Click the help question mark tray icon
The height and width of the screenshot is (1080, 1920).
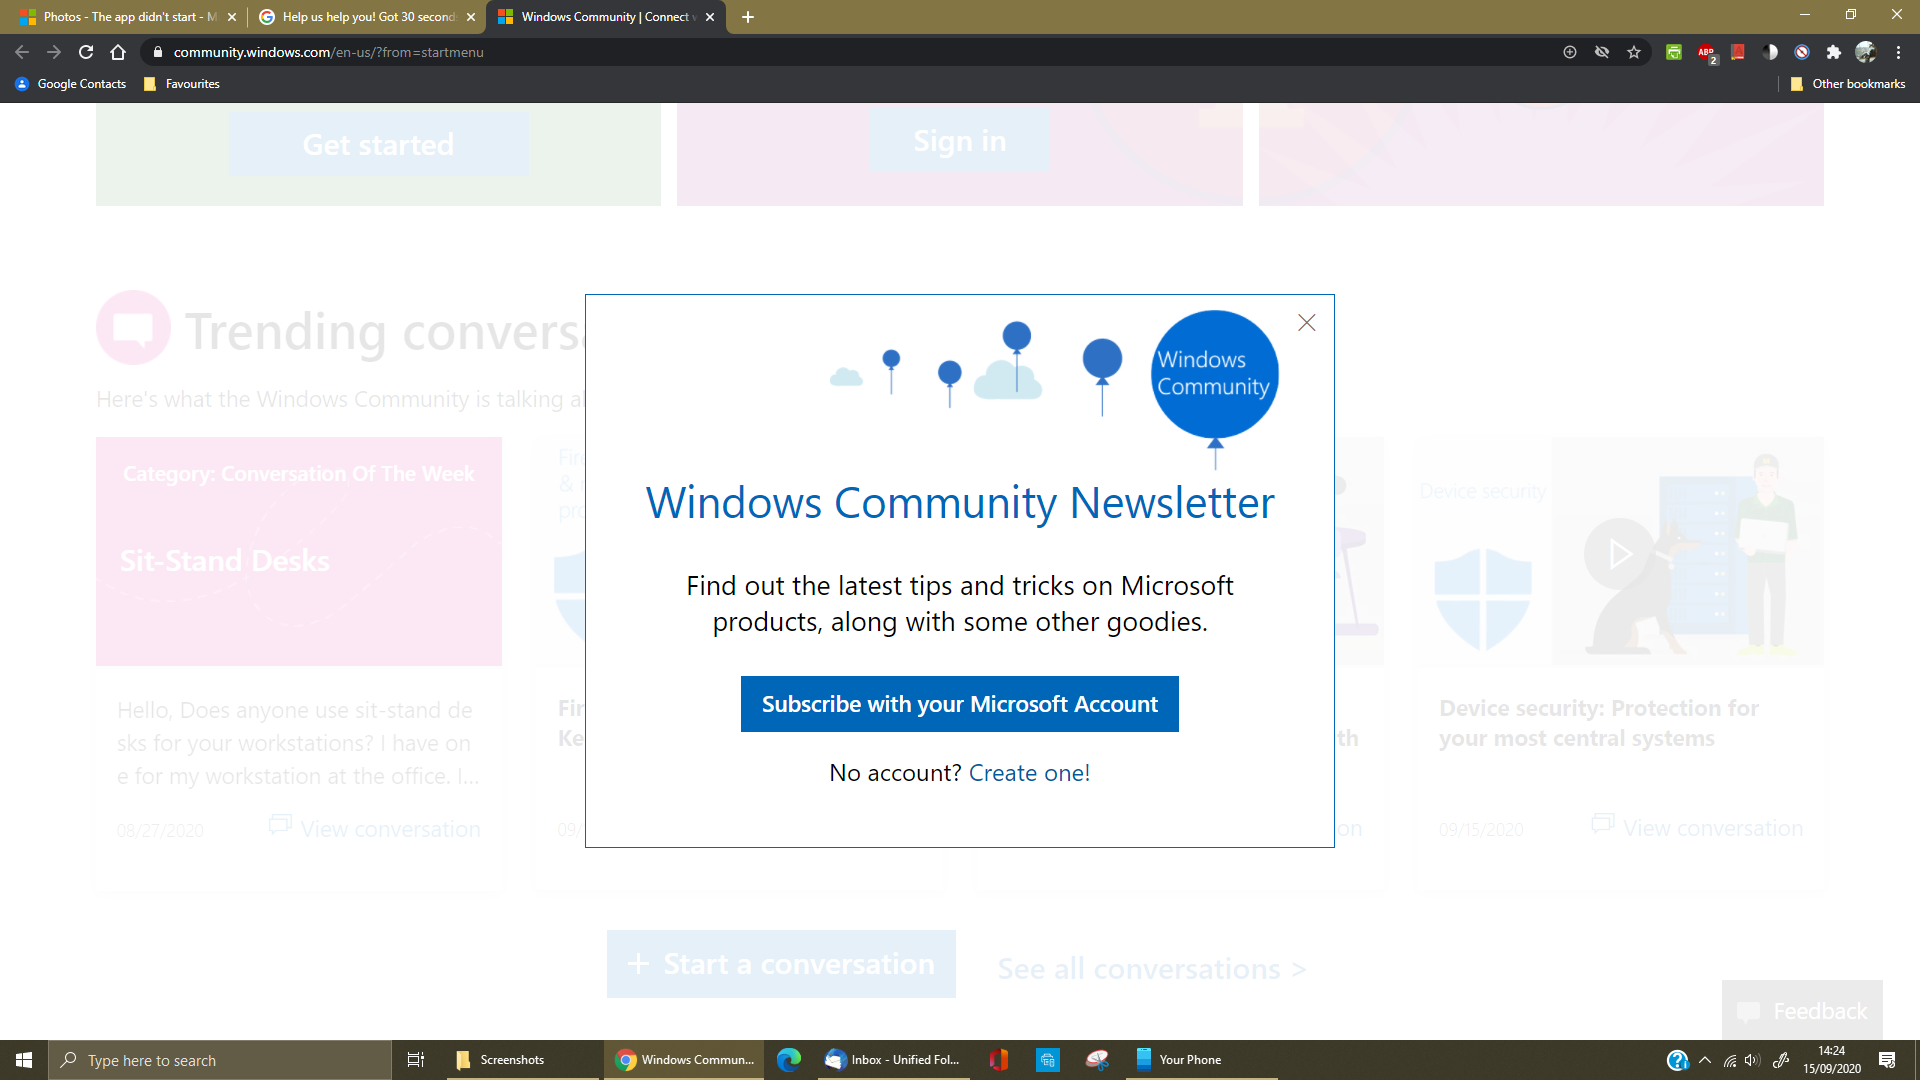[1677, 1060]
